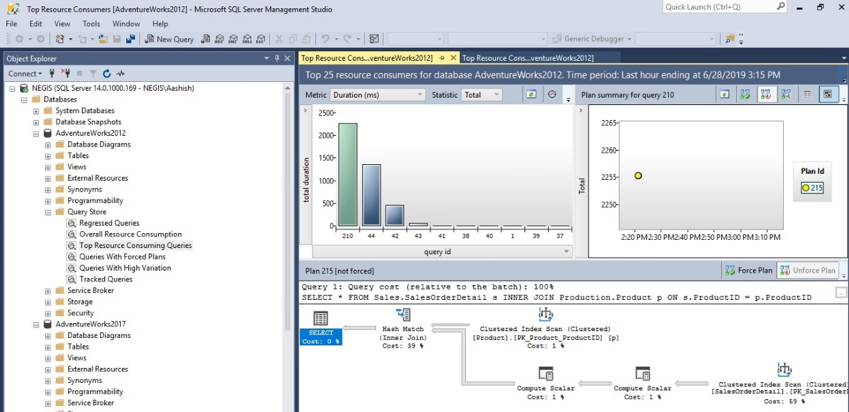The width and height of the screenshot is (849, 412).
Task: Click the Analysis Services DMX Query icon
Action: click(233, 39)
